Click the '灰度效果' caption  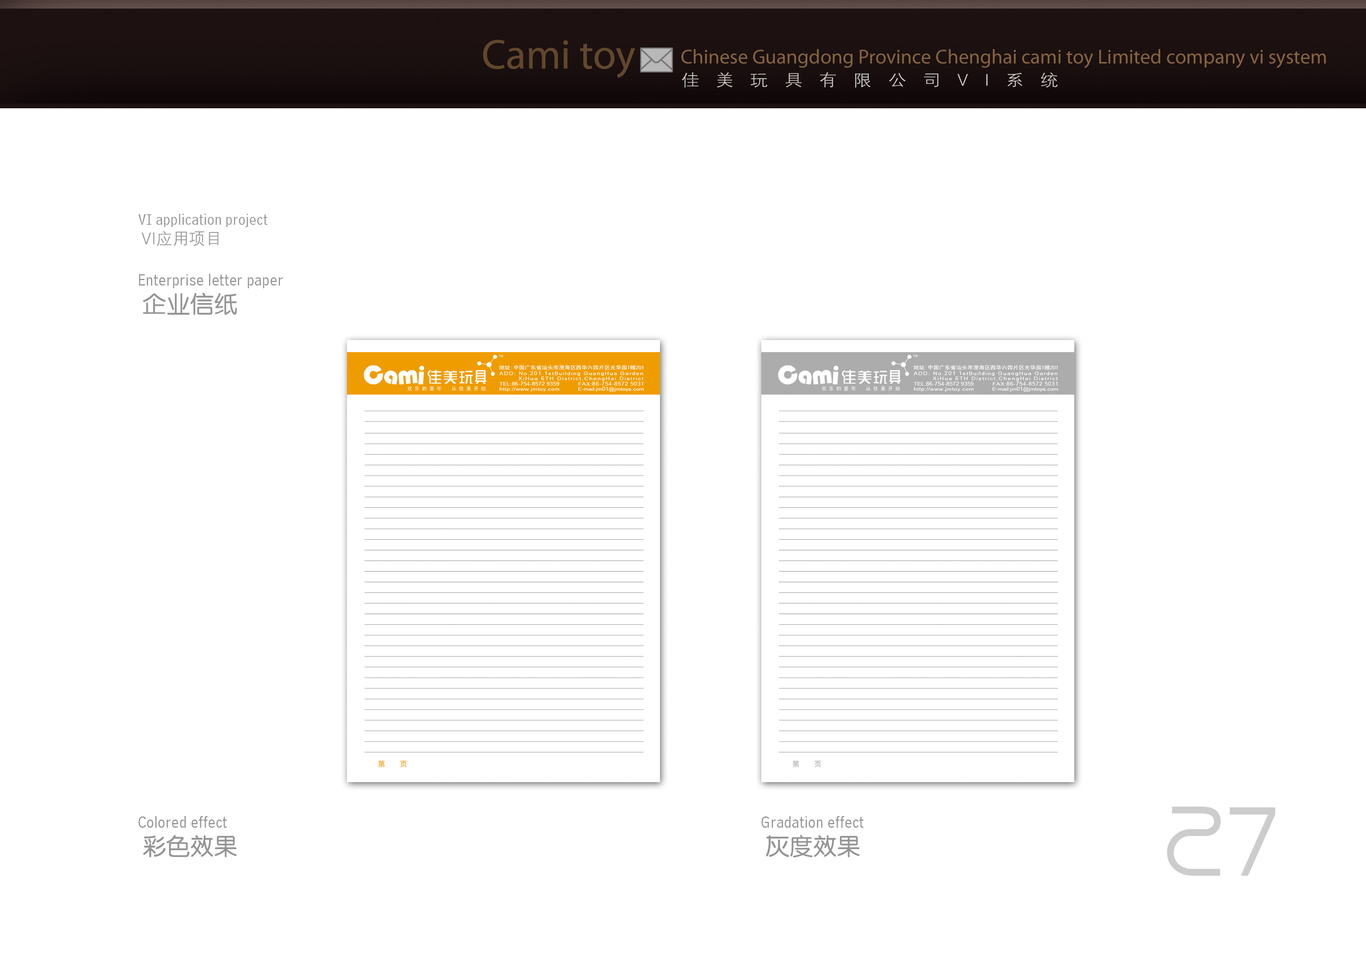(x=813, y=847)
